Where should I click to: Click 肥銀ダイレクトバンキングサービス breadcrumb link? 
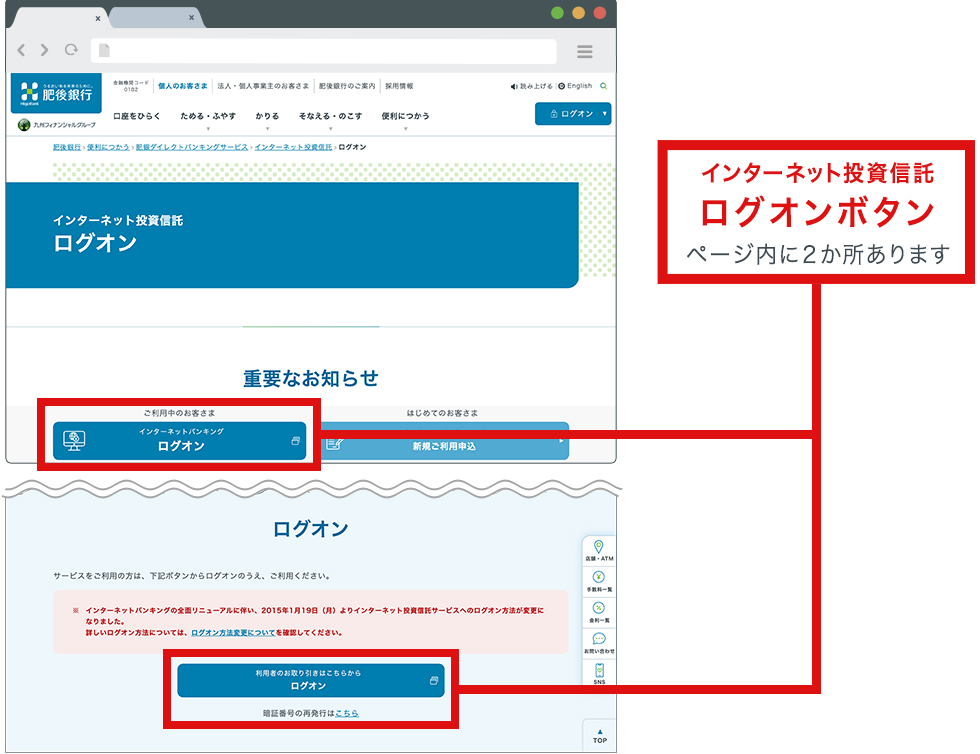tap(192, 148)
